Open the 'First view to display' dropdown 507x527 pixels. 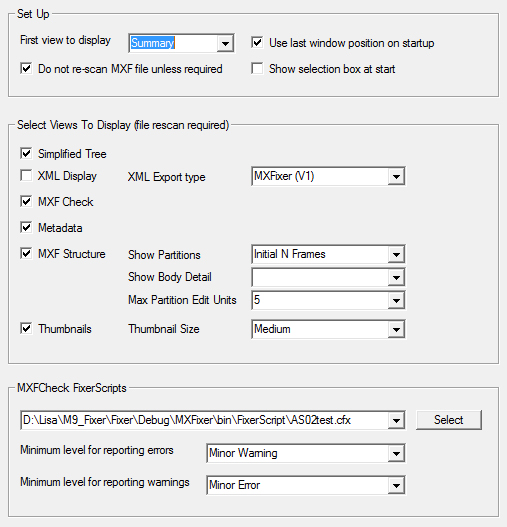tap(225, 43)
